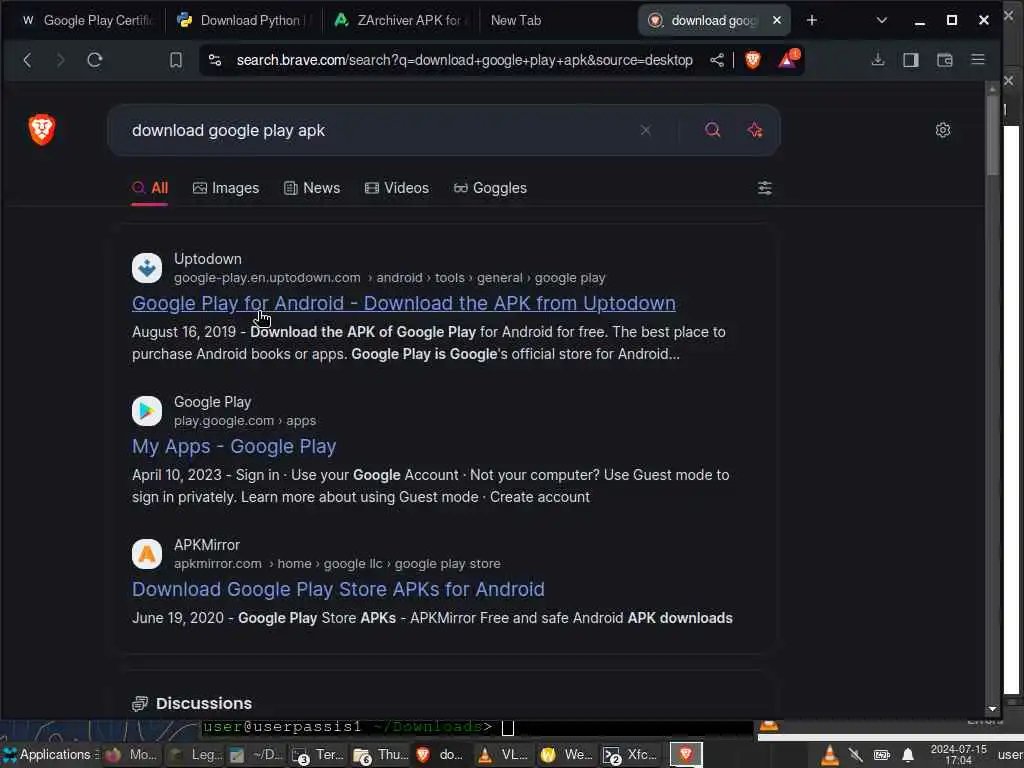Open site settings icon in the address bar
This screenshot has height=768, width=1024.
coord(215,60)
